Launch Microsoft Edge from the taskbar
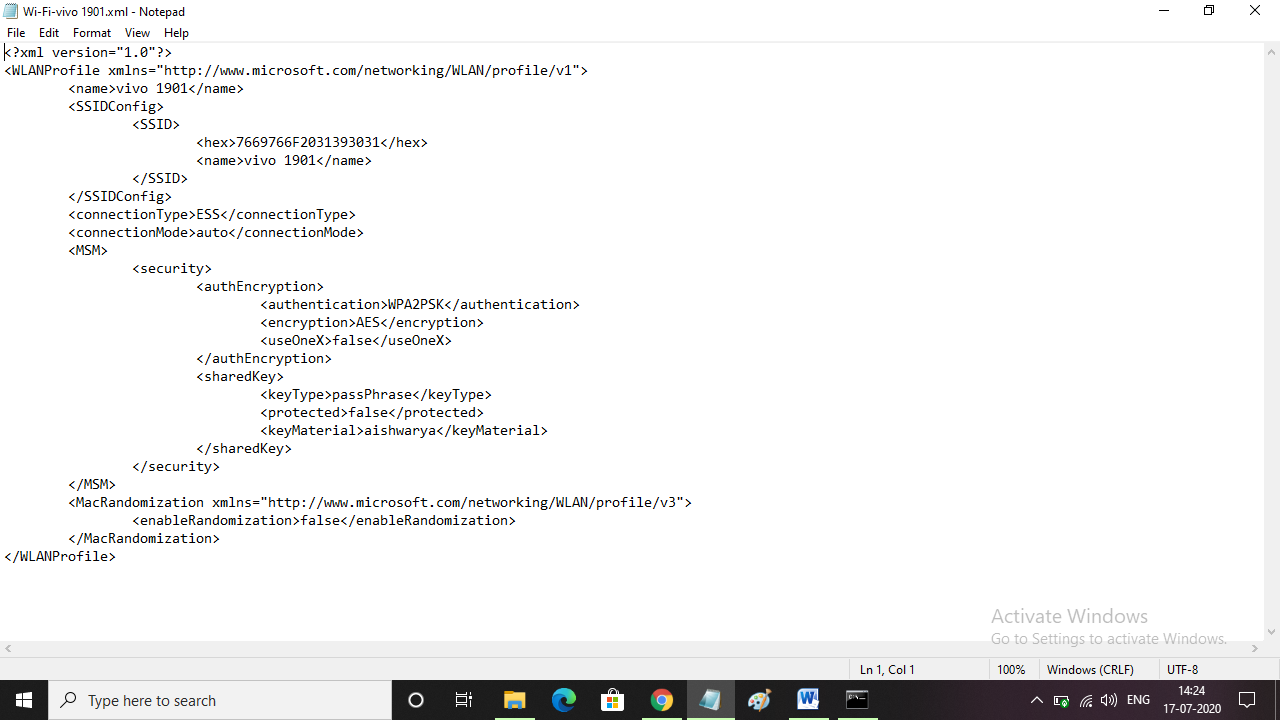1280x720 pixels. tap(563, 700)
